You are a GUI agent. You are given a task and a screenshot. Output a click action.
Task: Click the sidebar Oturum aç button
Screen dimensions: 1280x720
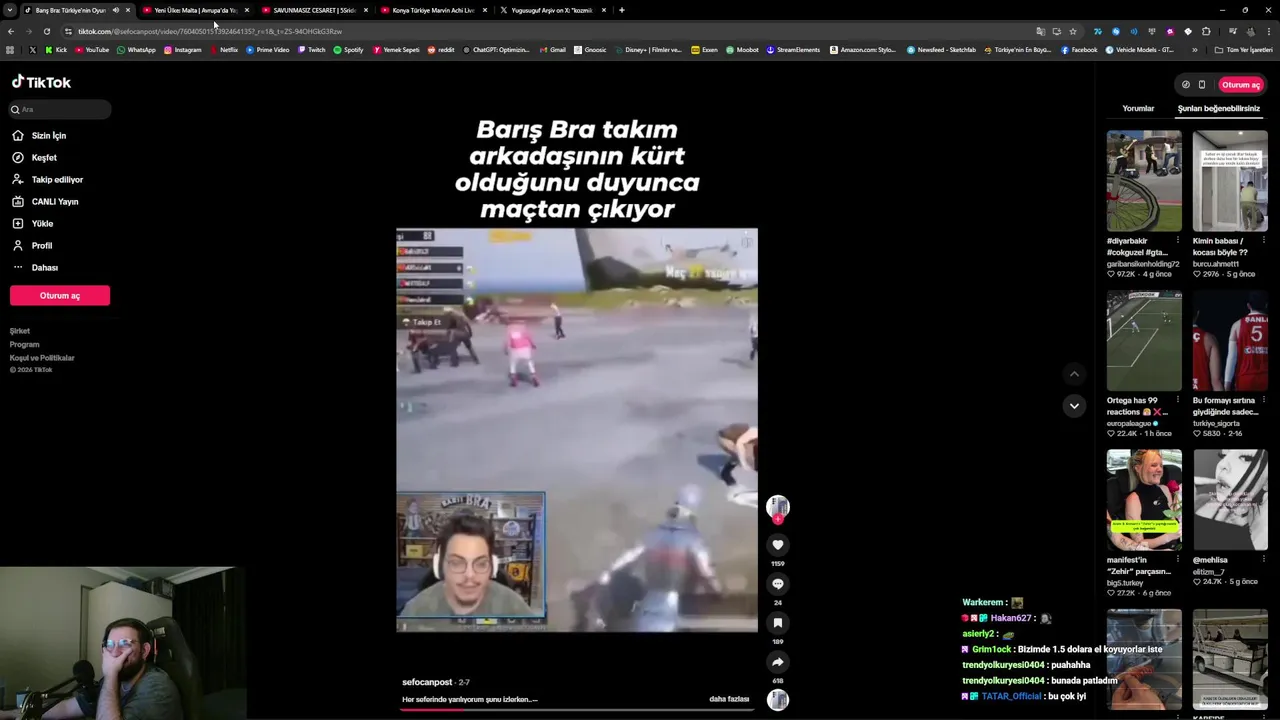60,295
